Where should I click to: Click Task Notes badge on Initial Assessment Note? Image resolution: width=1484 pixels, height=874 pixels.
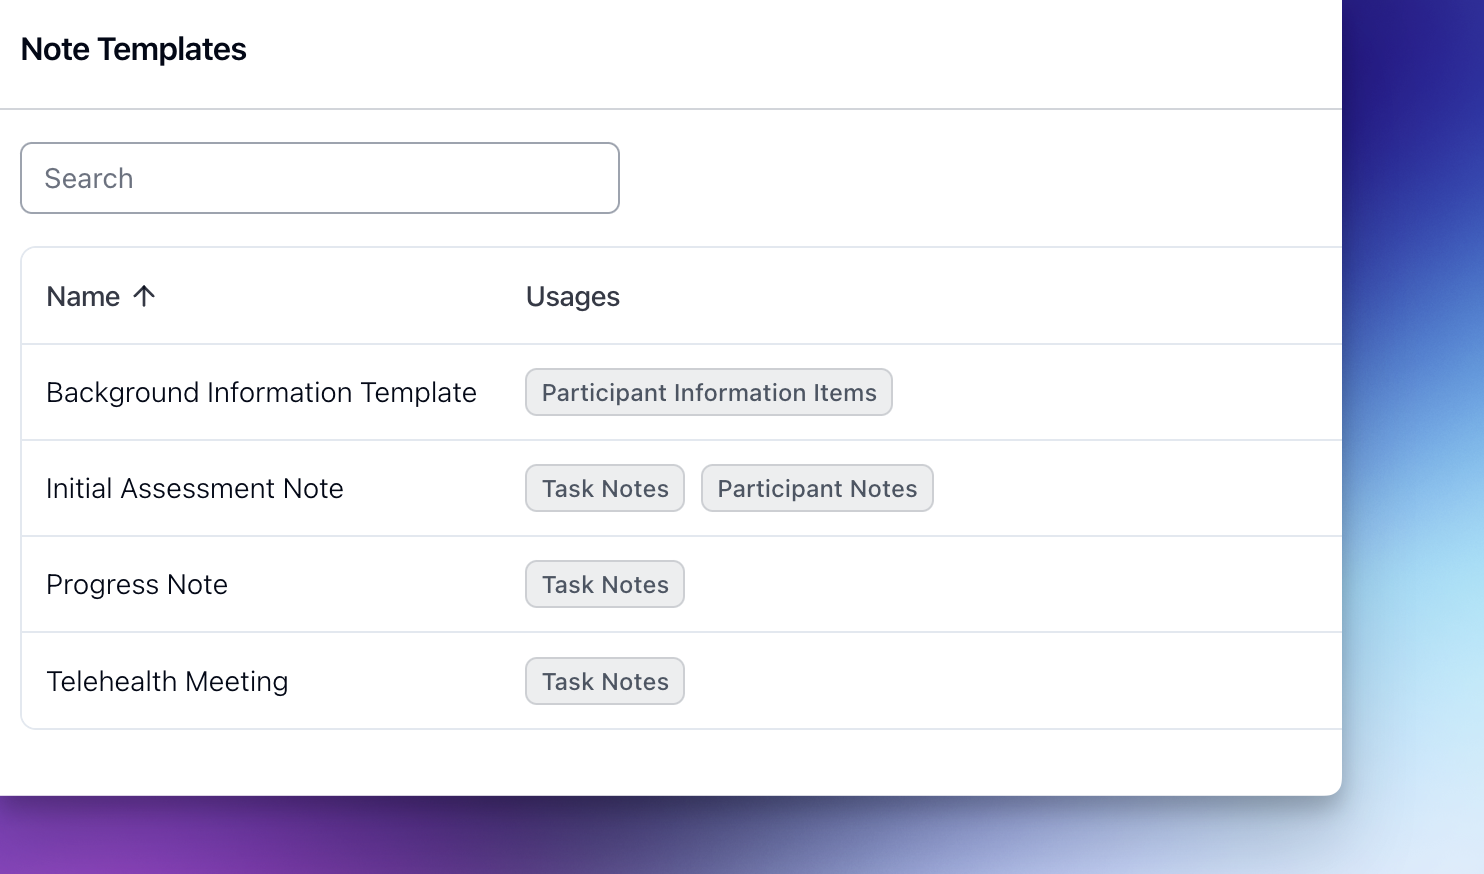(604, 488)
